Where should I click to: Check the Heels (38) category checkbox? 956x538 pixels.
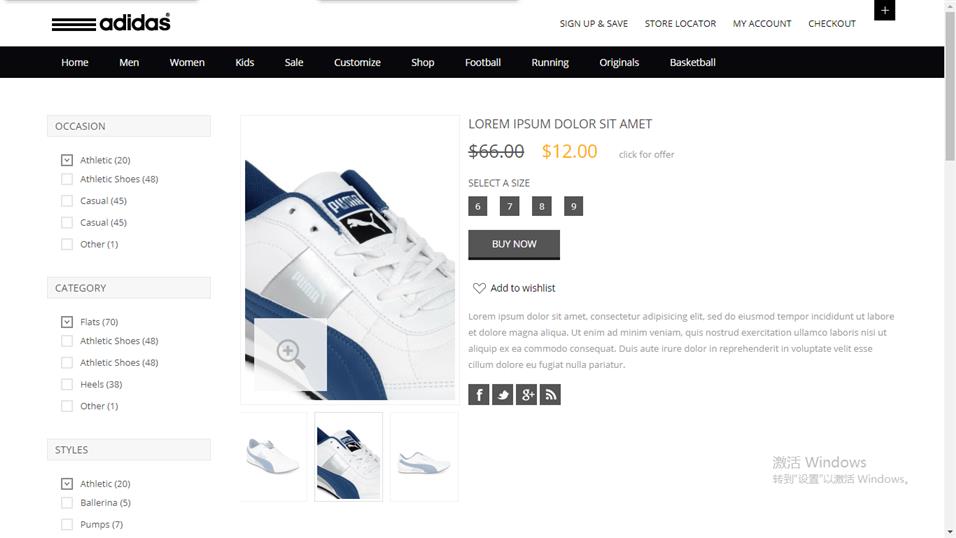[x=67, y=384]
